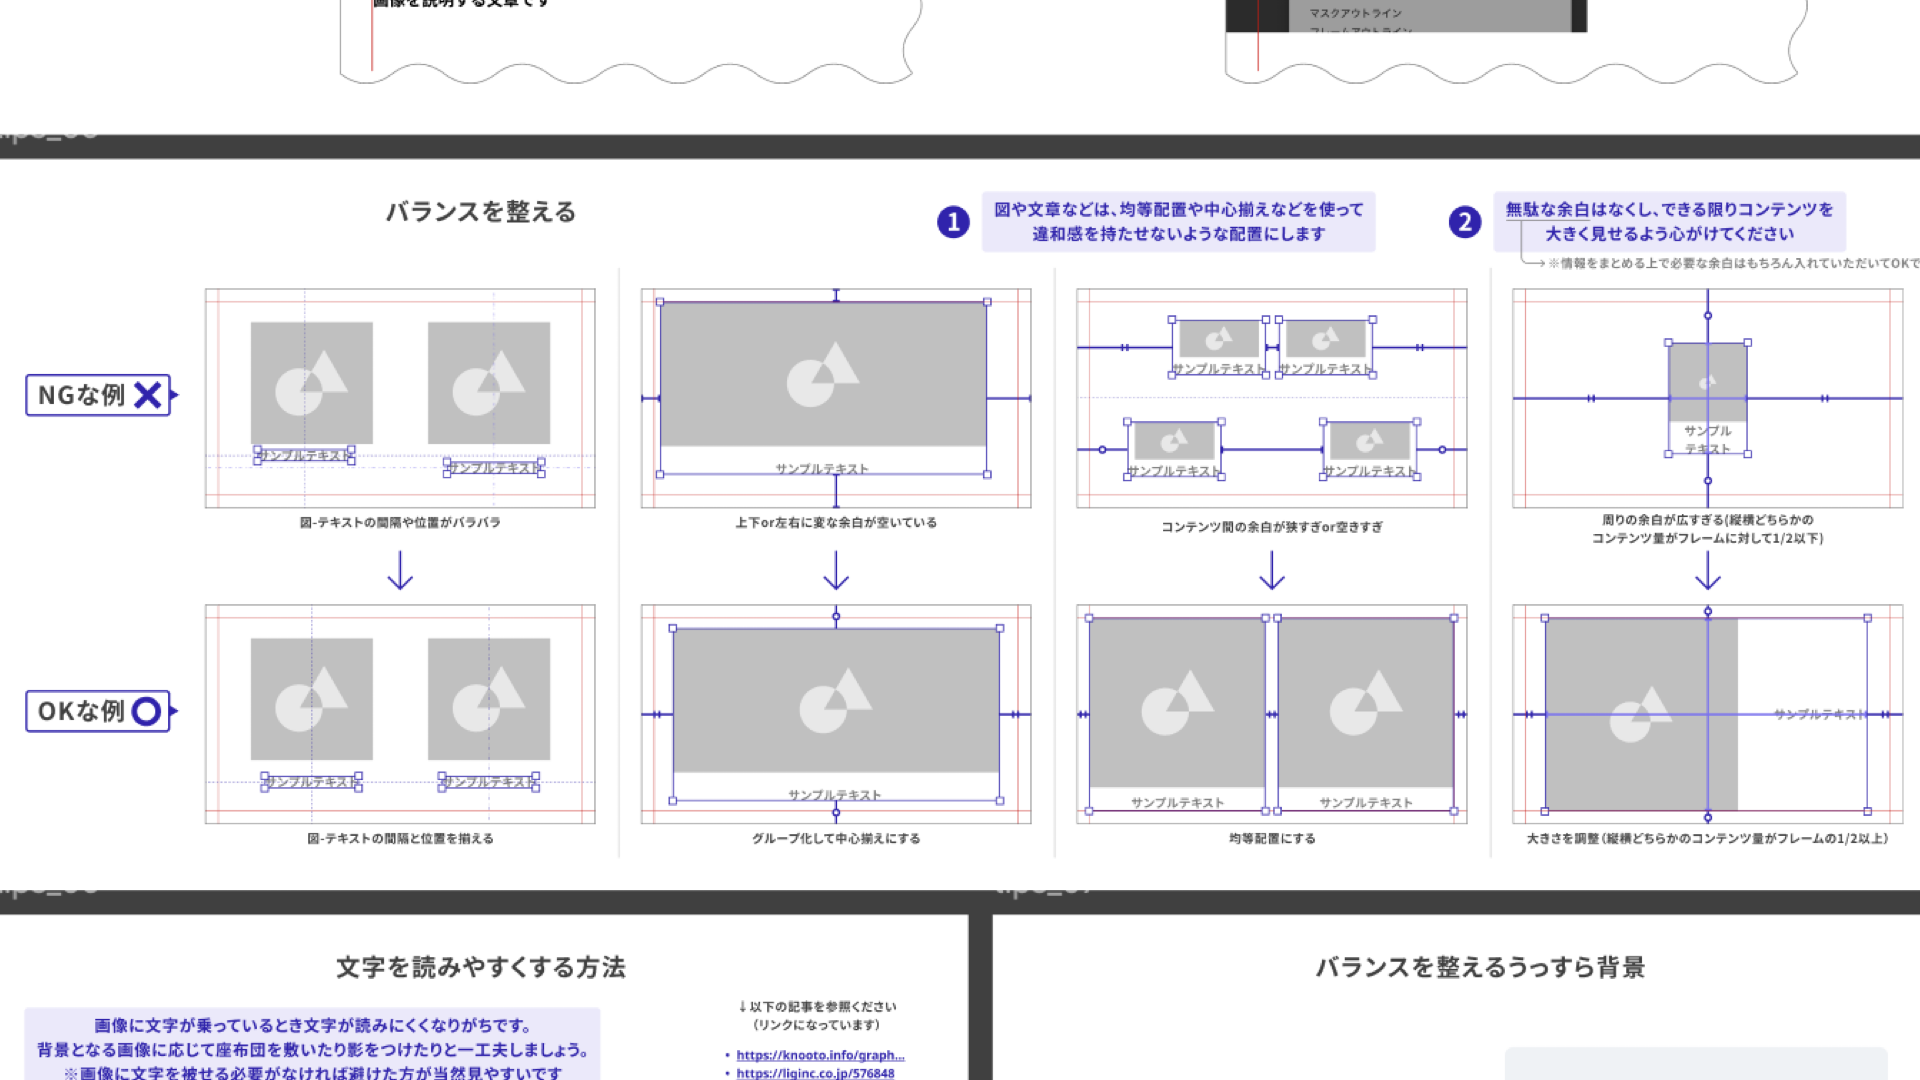The width and height of the screenshot is (1920, 1080).
Task: Click the down arrow under 周りの余白が広すぎる caption
Action: coord(1707,571)
